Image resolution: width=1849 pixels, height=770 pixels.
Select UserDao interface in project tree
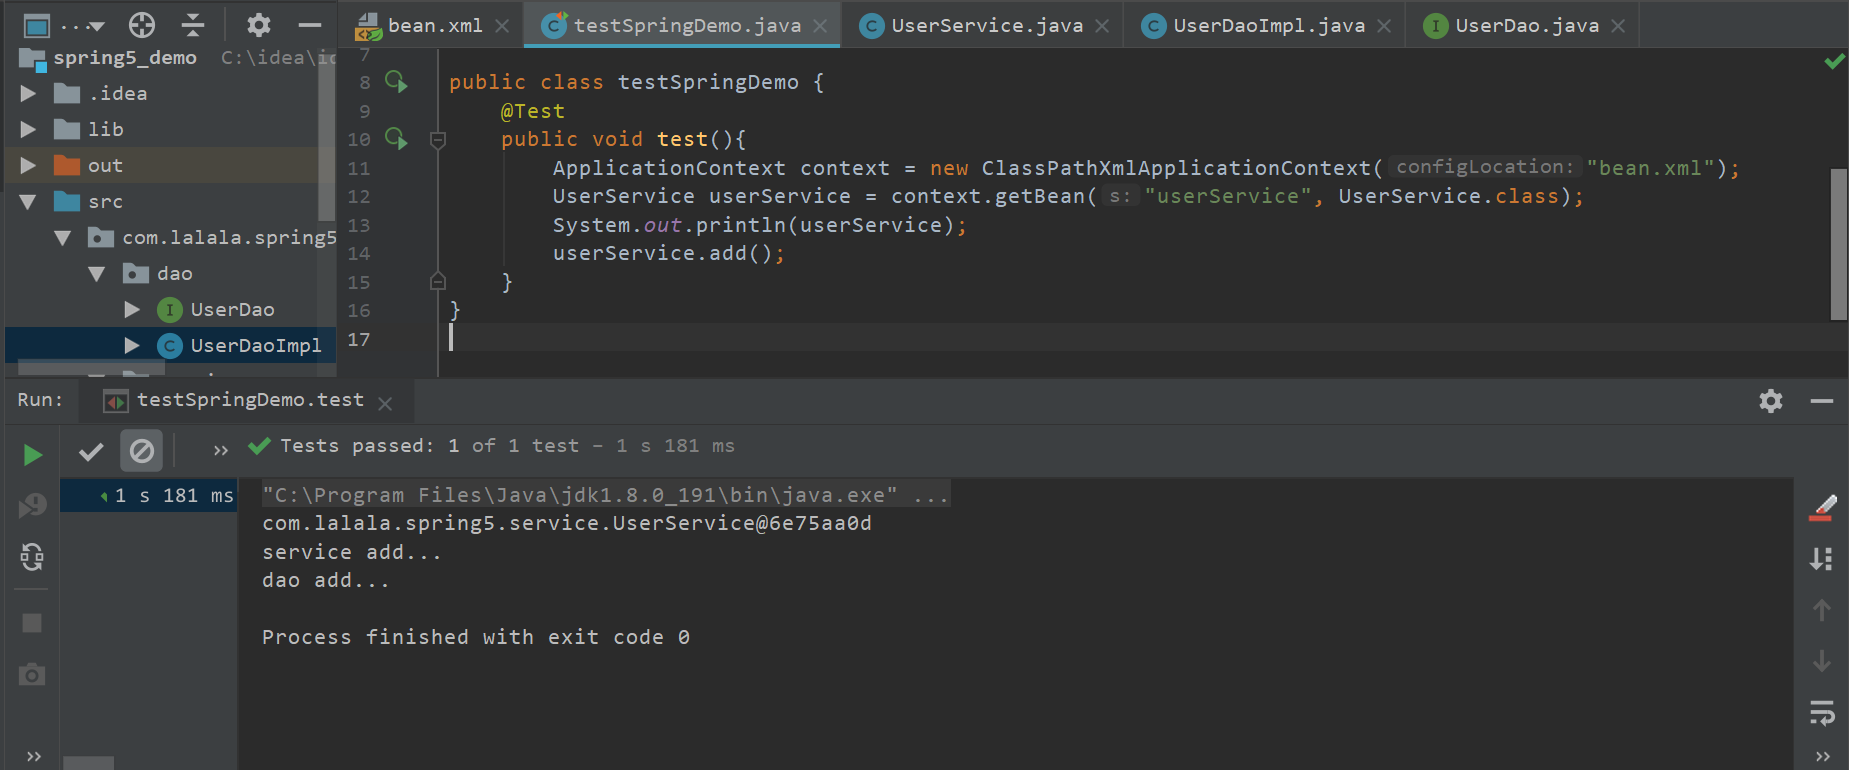pos(232,309)
